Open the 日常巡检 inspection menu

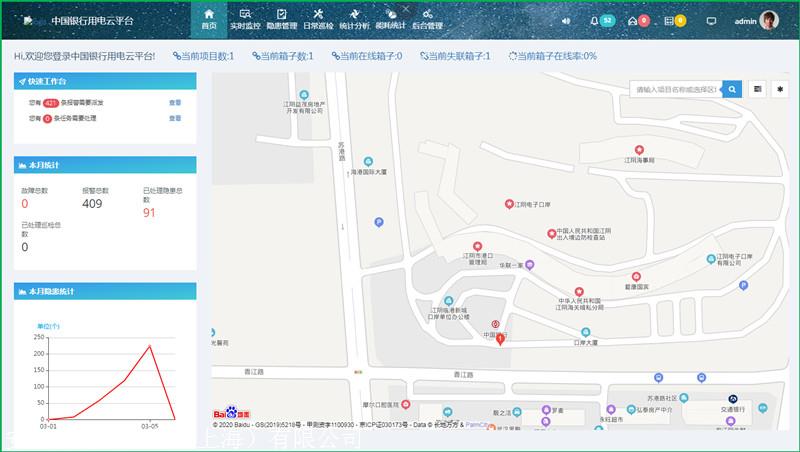click(318, 20)
